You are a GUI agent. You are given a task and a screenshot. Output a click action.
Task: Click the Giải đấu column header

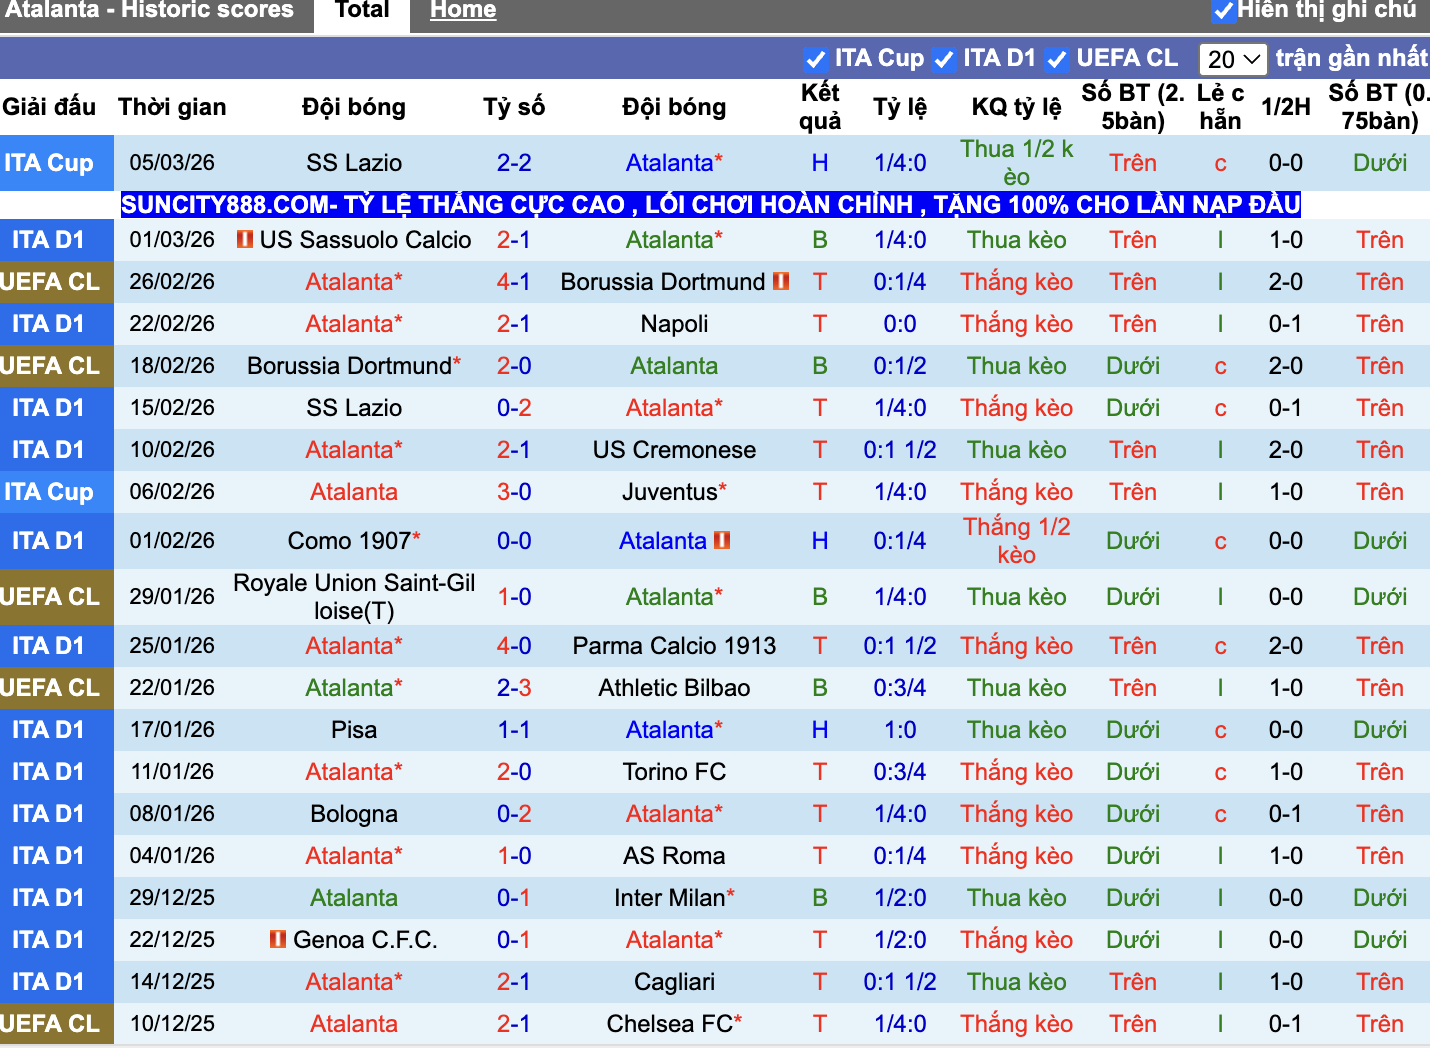(x=49, y=107)
